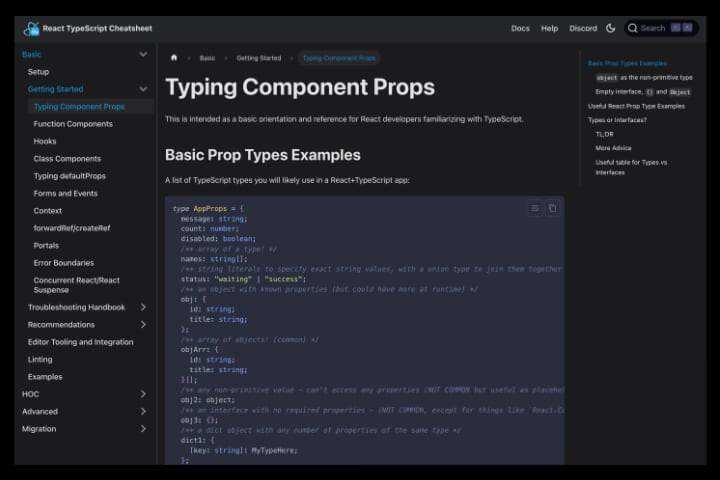Click Typing Component Props breadcrumb pill
This screenshot has height=480, width=720.
339,58
